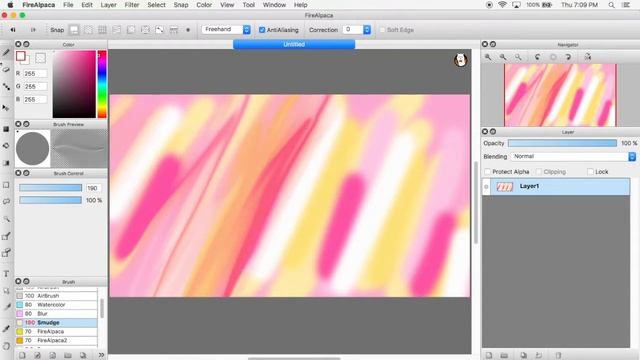Collapse Color panel round button
The image size is (640, 360).
(x=26, y=44)
